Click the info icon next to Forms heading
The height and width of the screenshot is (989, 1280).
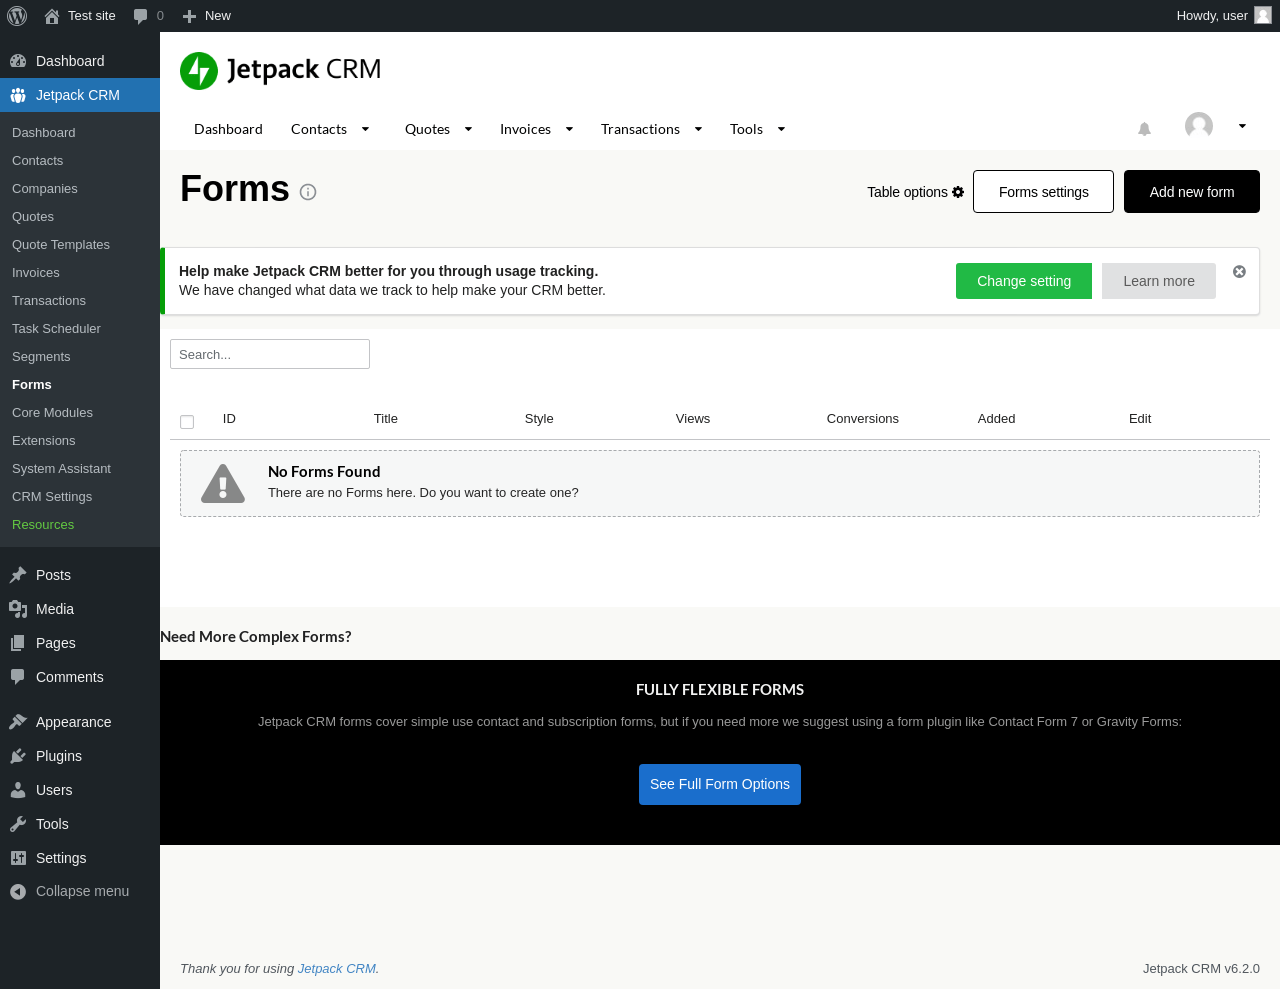tap(308, 192)
